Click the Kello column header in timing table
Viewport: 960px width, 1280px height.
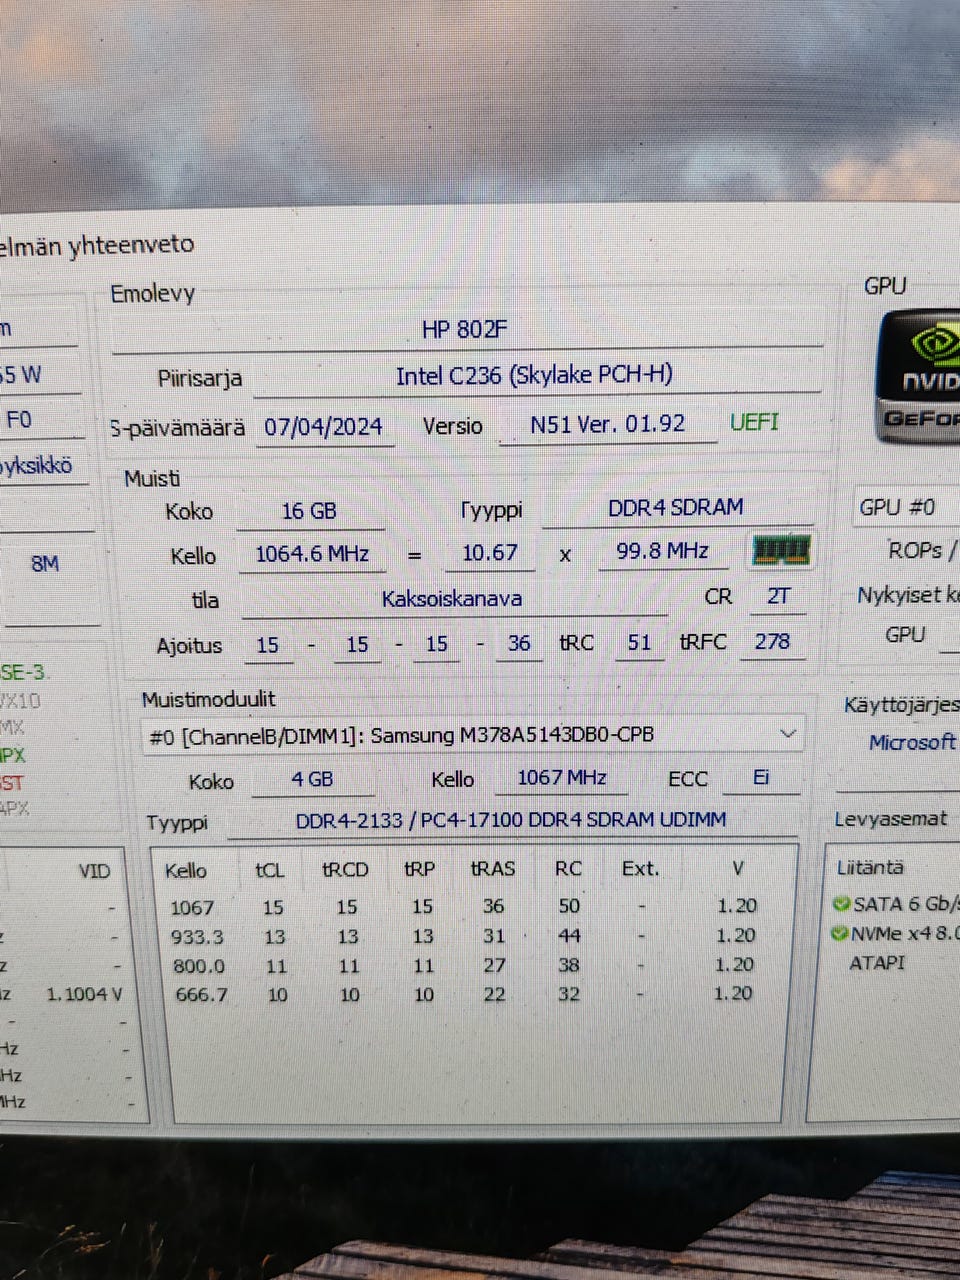[x=186, y=871]
